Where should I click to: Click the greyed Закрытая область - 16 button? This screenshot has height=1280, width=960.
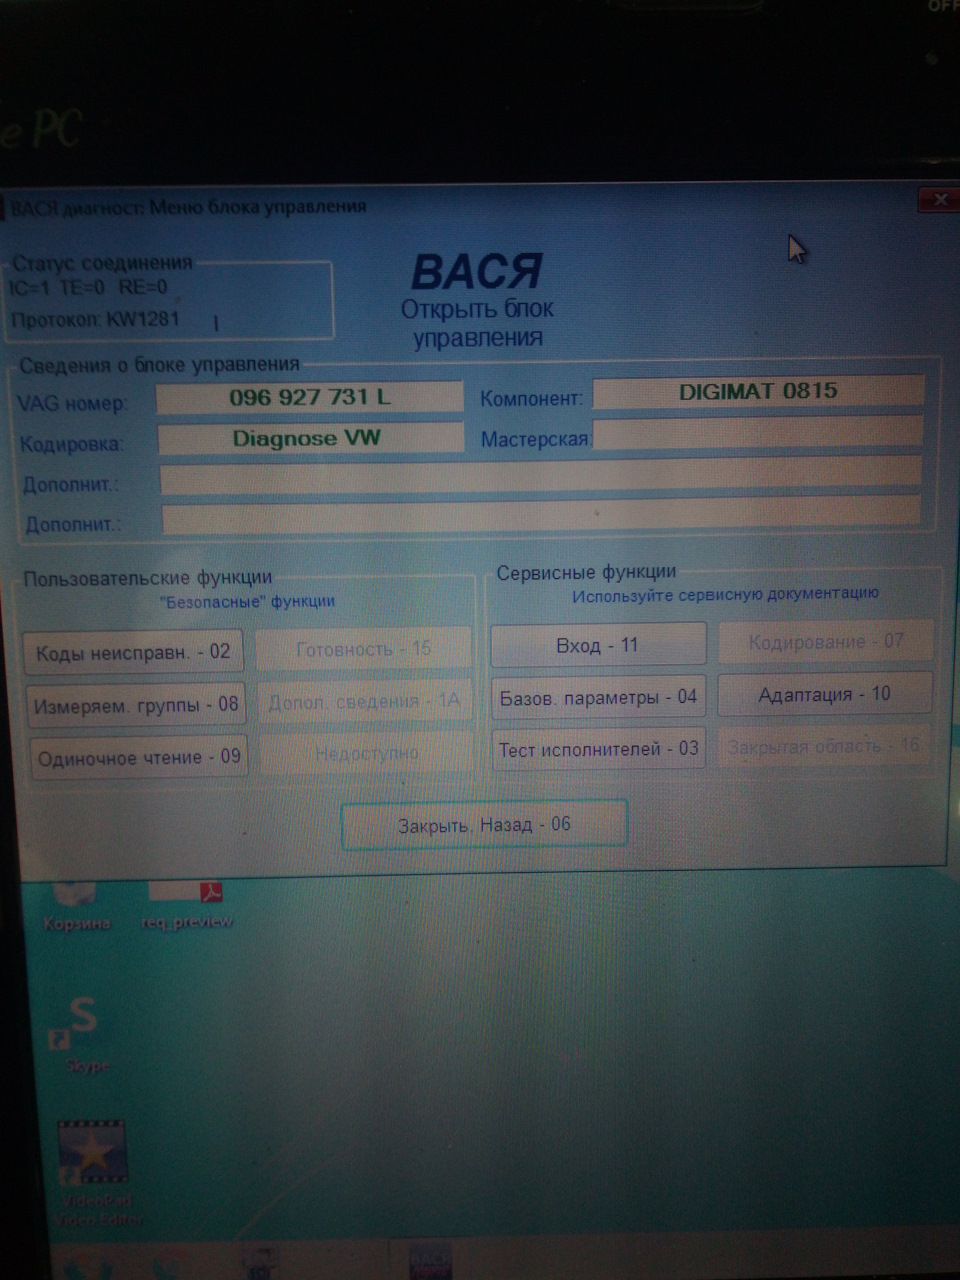(824, 746)
